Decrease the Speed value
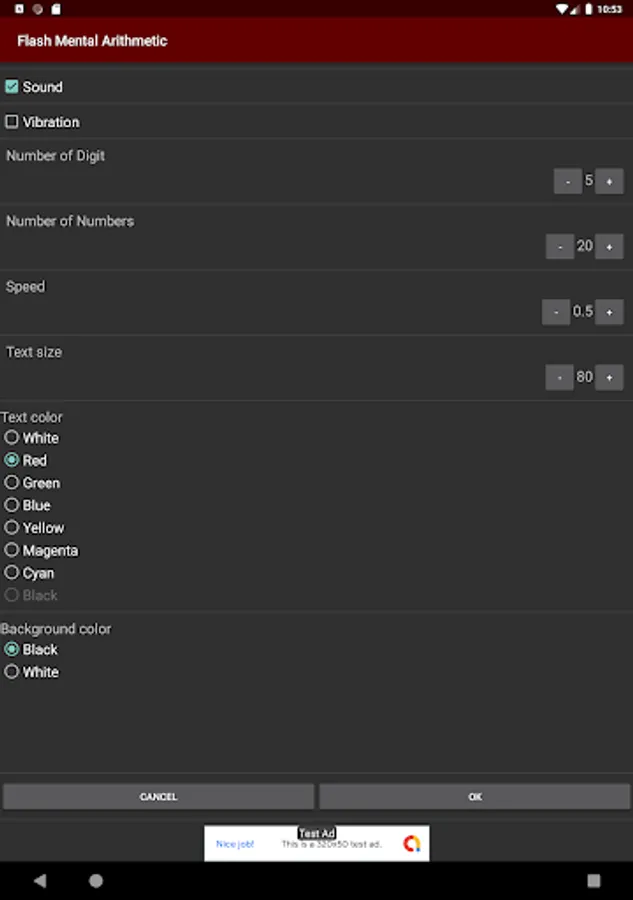This screenshot has height=900, width=633. [x=556, y=312]
